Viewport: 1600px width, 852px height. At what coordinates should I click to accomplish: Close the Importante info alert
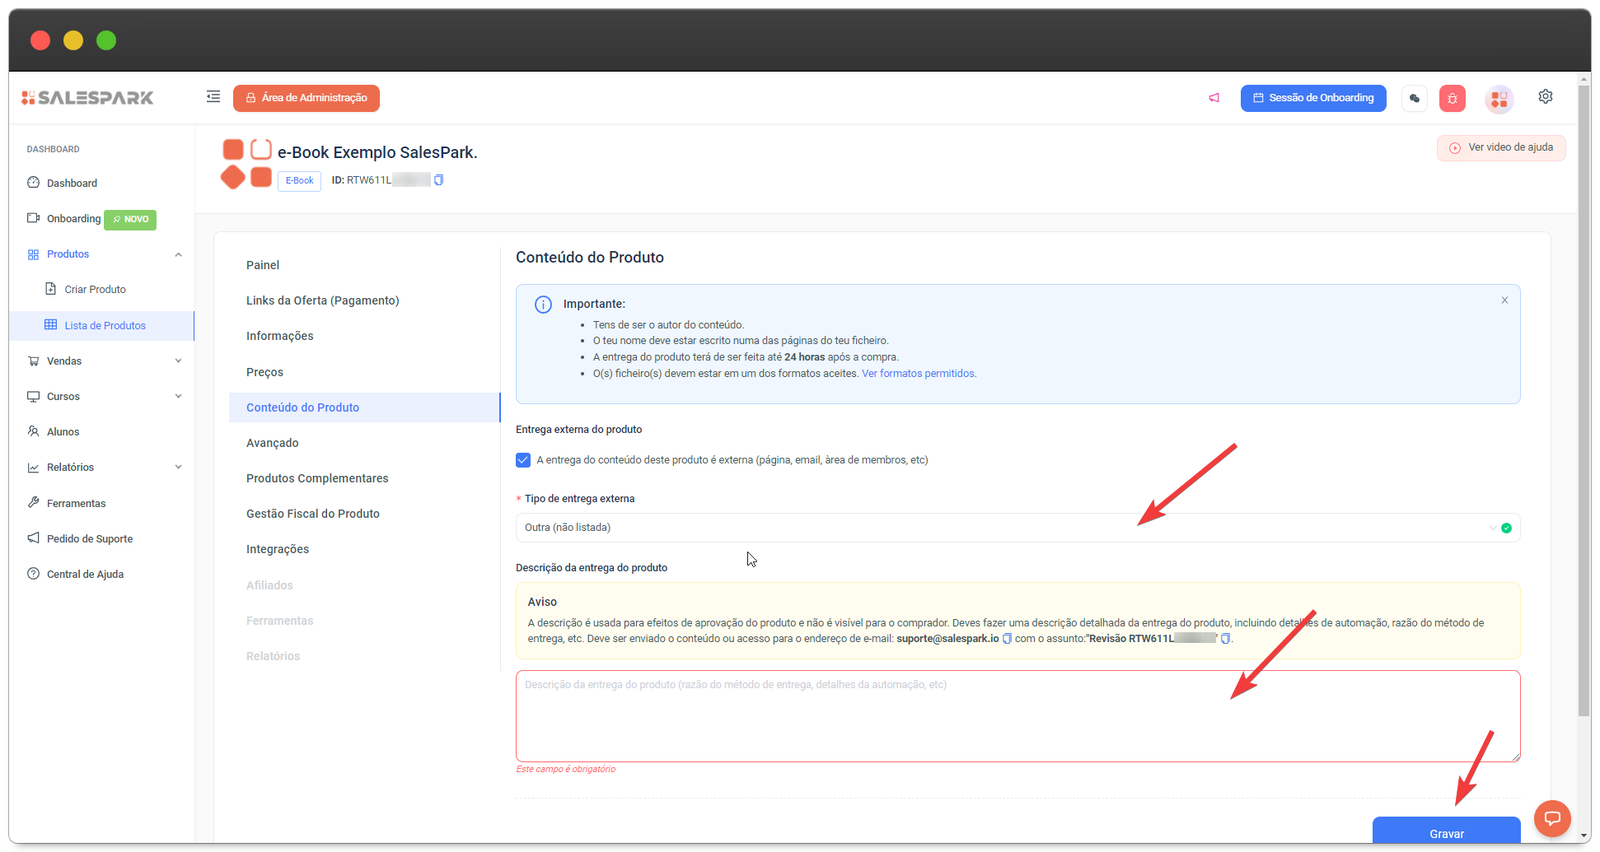1504,300
